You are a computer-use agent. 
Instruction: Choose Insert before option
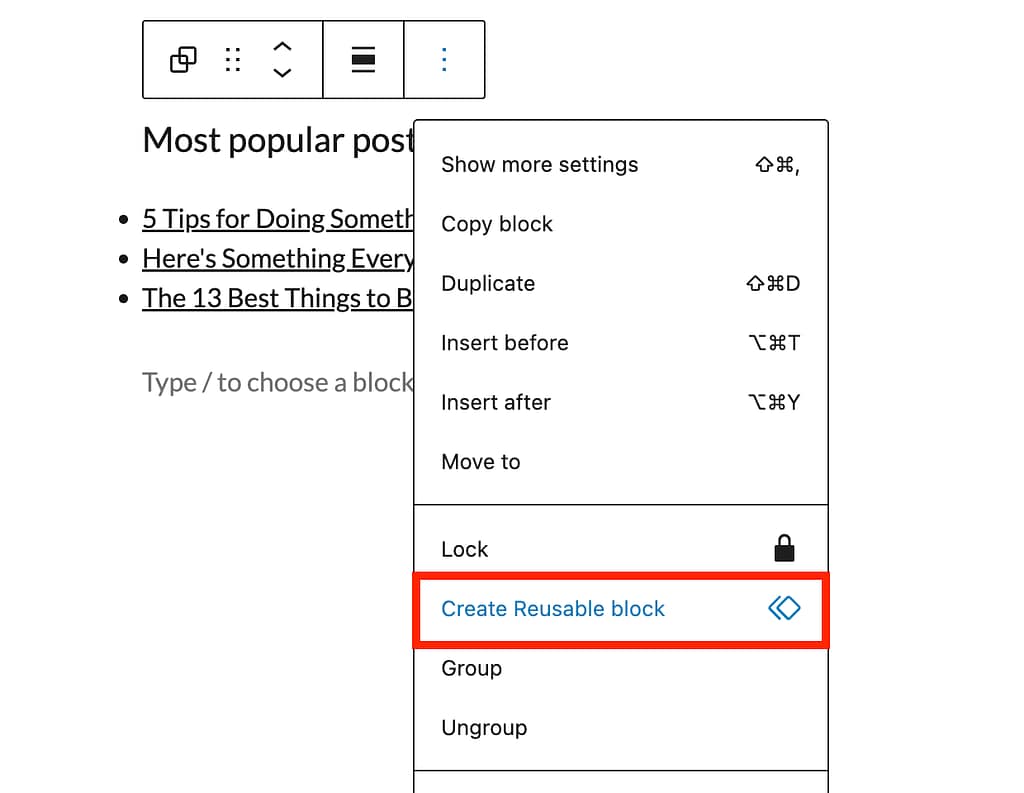tap(504, 343)
